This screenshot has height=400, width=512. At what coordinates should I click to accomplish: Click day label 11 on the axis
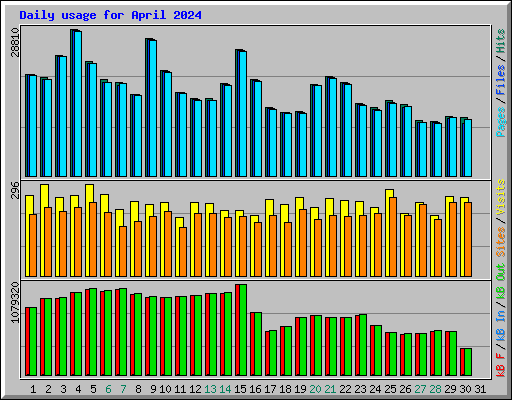(180, 389)
